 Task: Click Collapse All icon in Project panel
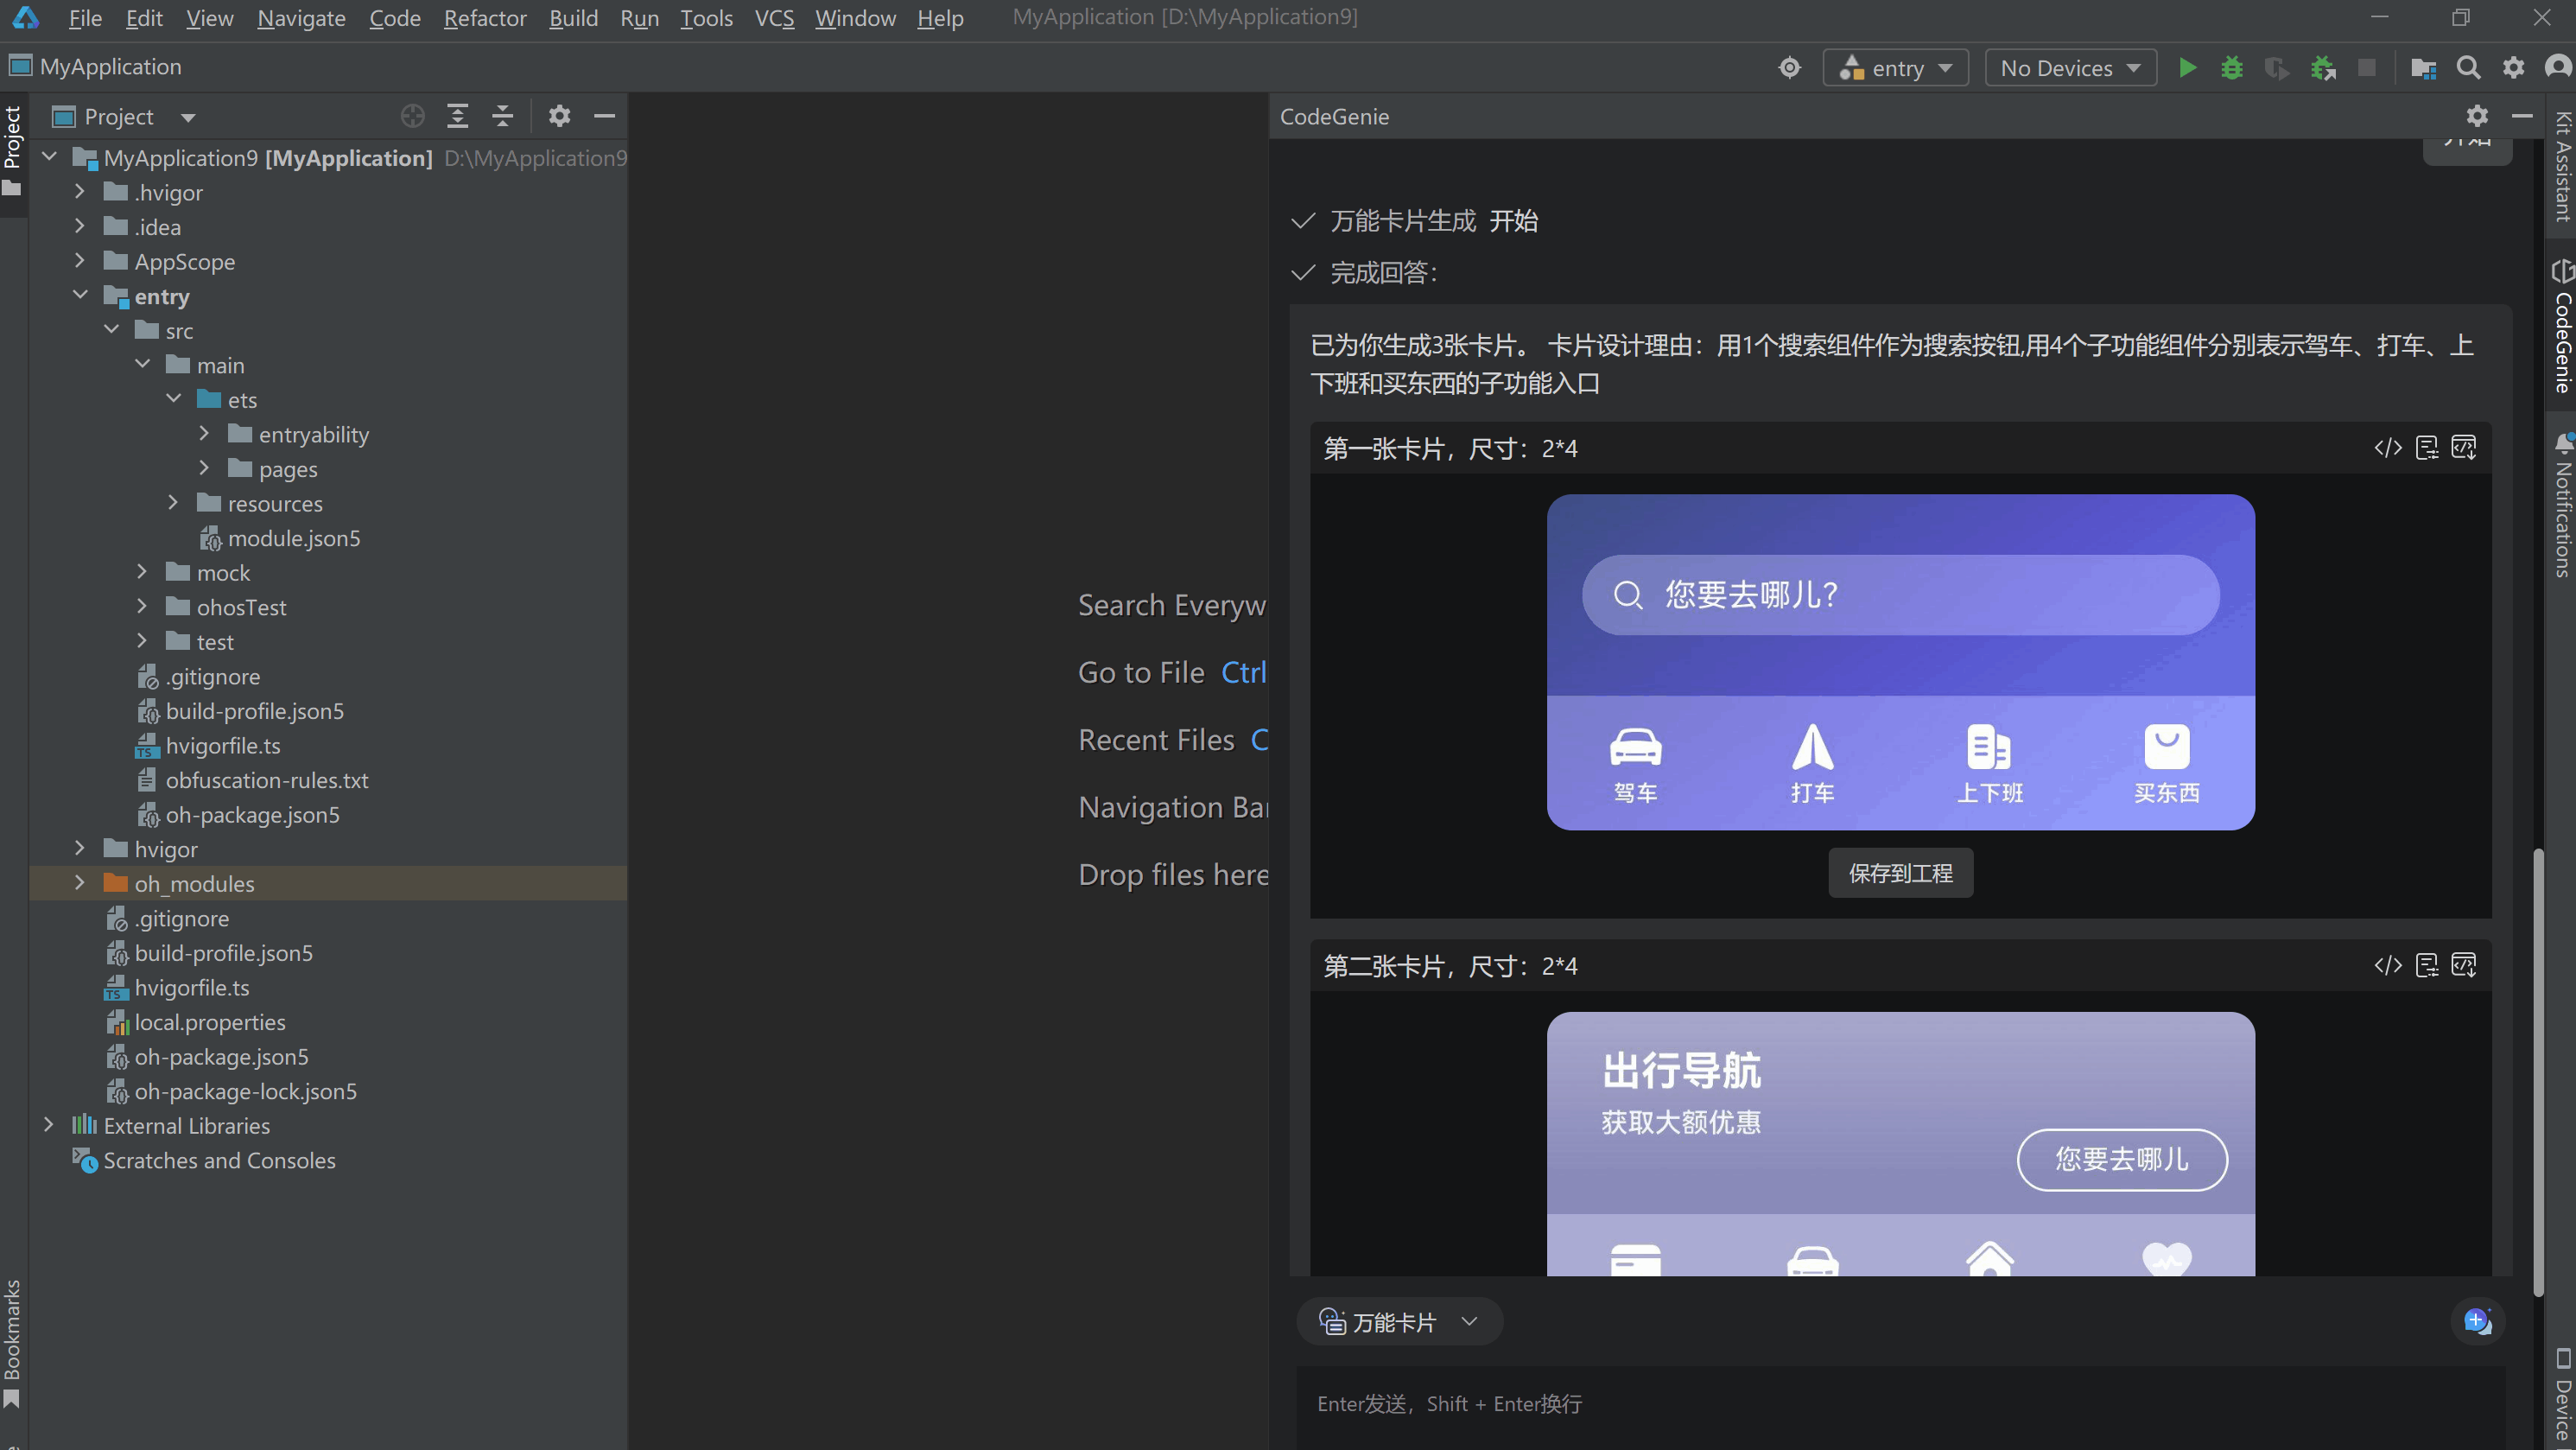coord(502,116)
